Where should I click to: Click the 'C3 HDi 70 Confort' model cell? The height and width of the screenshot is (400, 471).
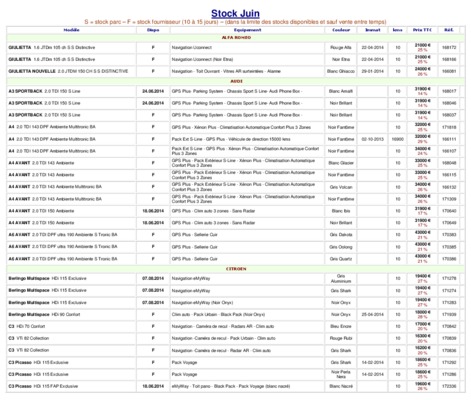(x=71, y=326)
